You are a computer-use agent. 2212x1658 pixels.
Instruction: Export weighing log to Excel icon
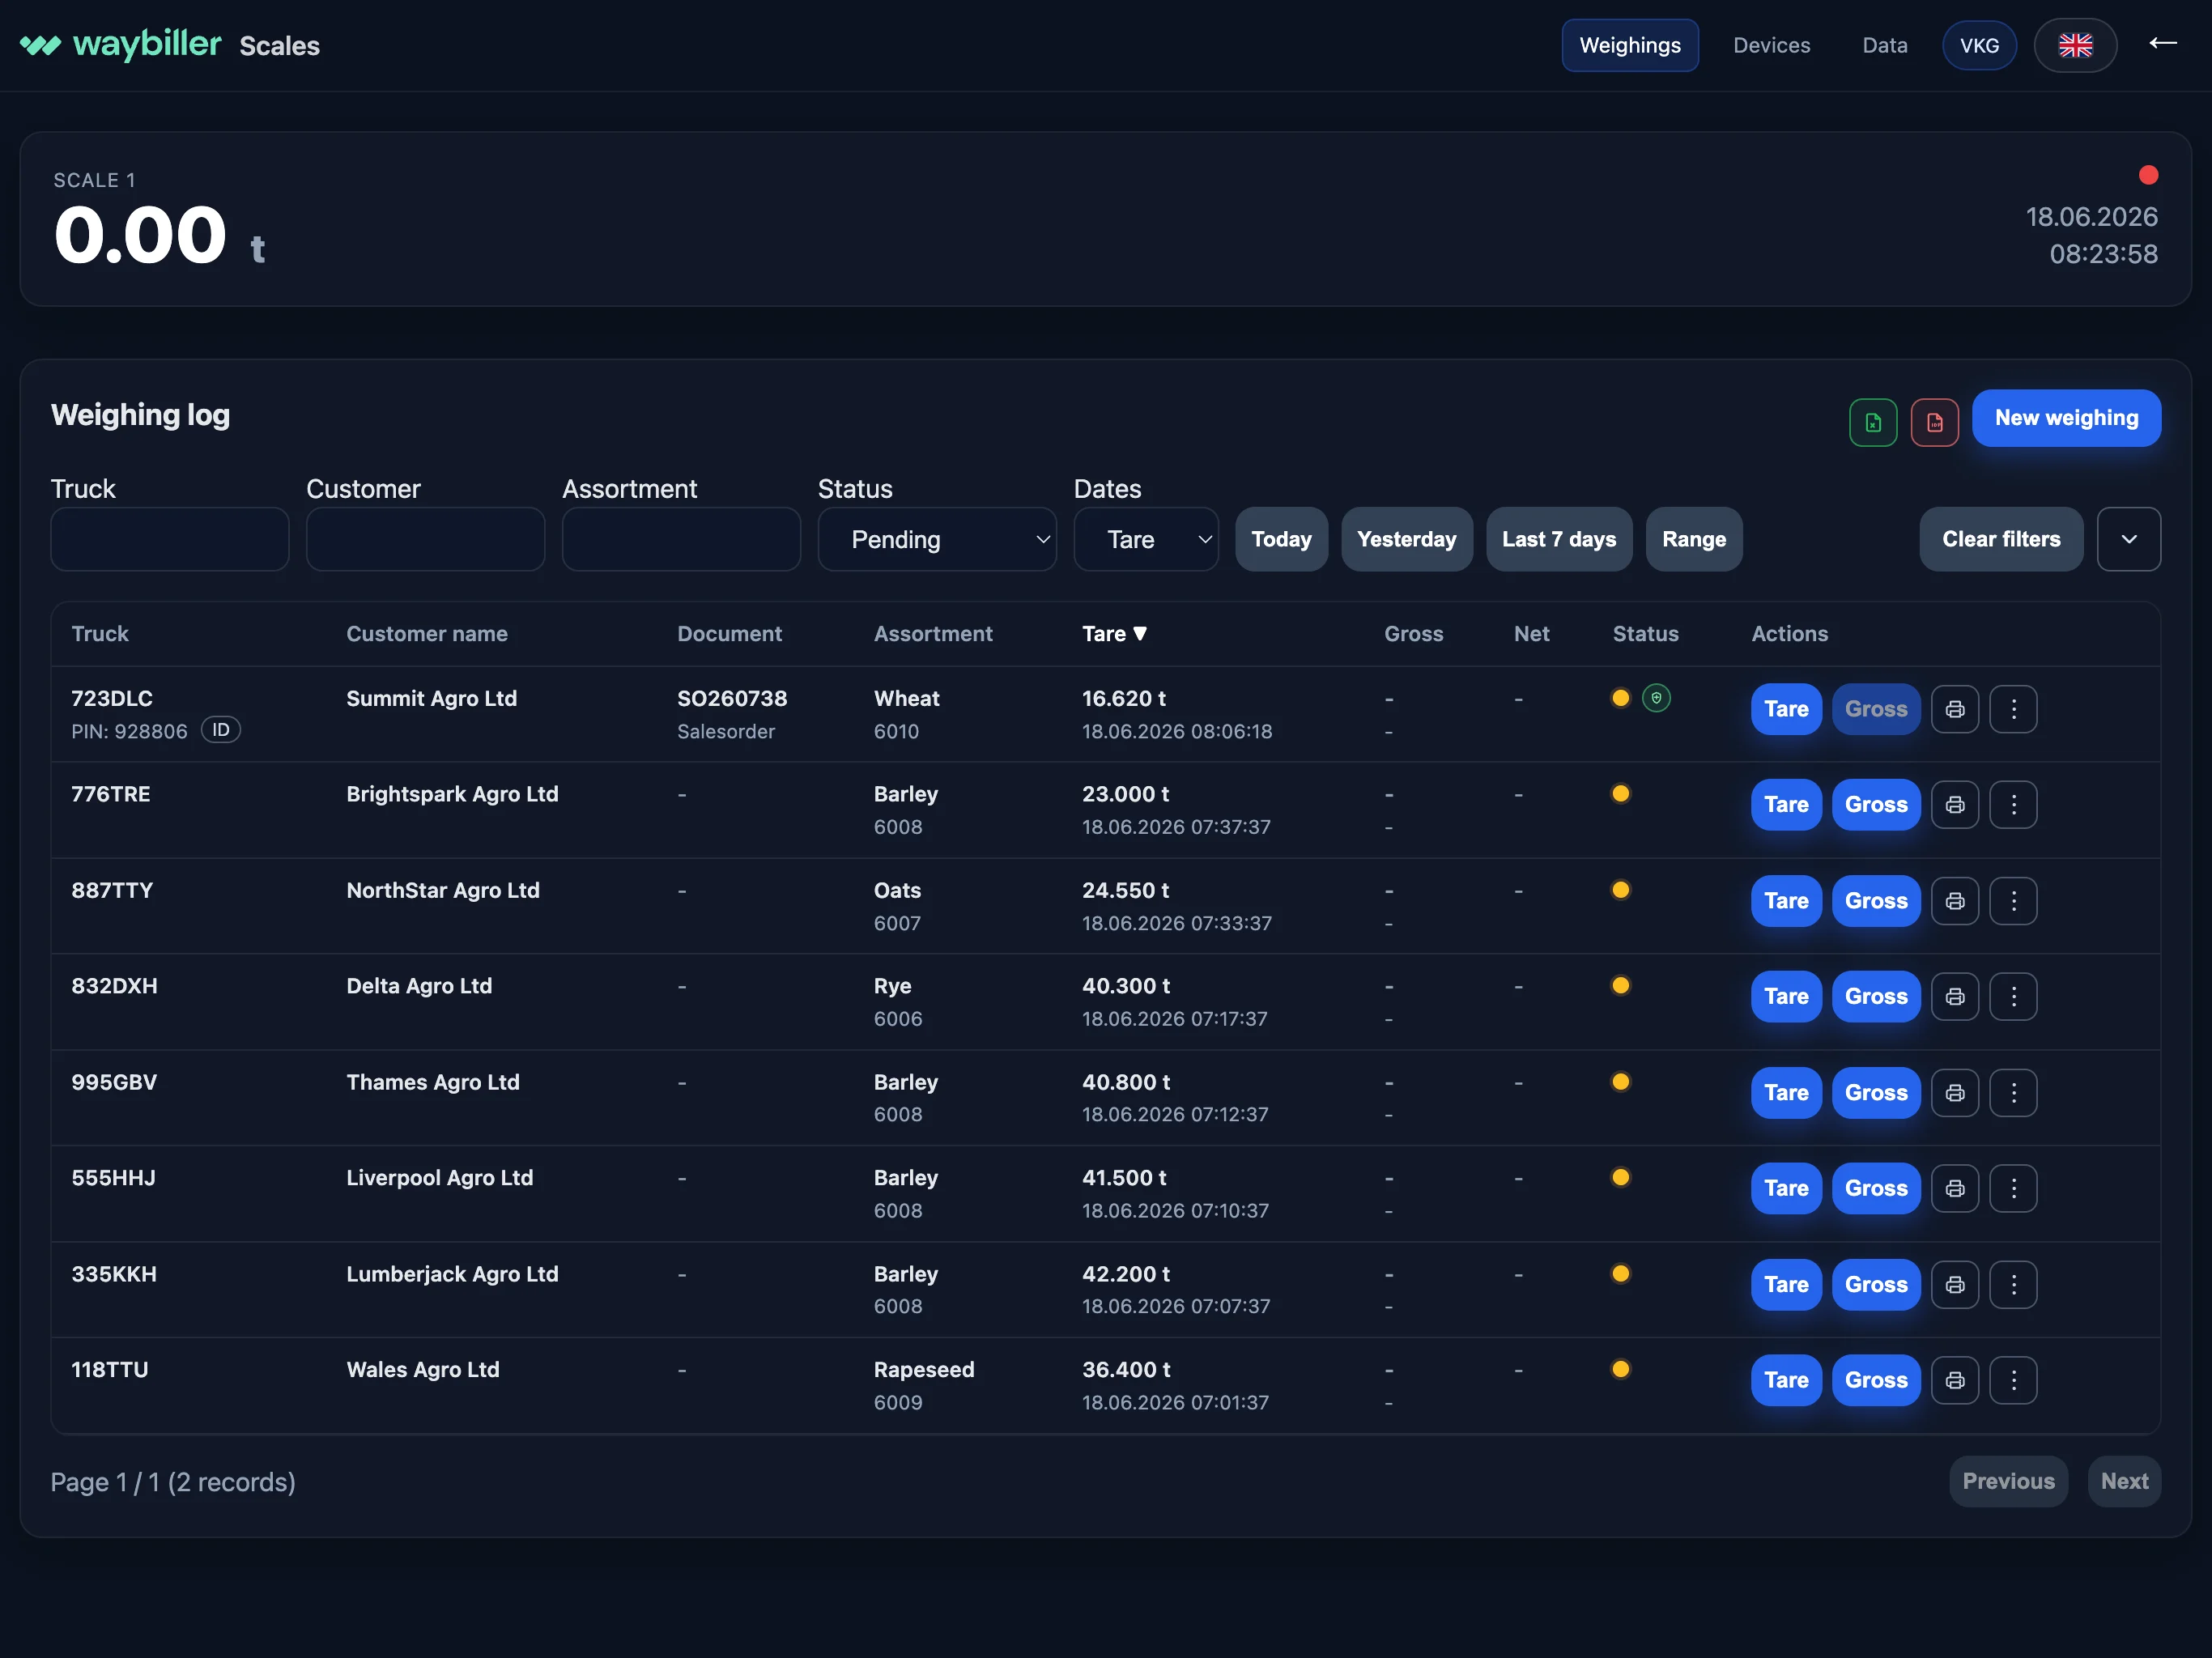(x=1873, y=423)
